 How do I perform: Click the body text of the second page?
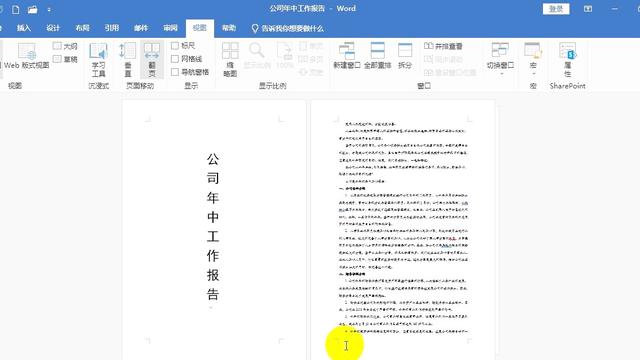click(403, 227)
